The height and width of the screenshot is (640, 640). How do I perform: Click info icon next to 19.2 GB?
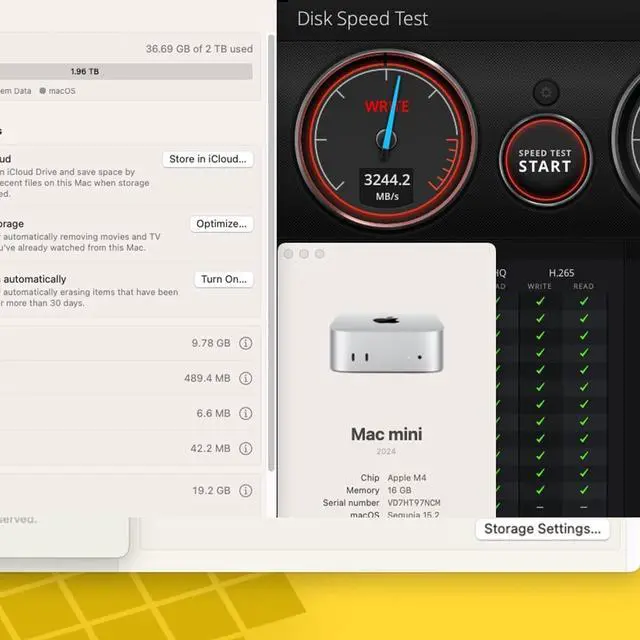pyautogui.click(x=246, y=491)
